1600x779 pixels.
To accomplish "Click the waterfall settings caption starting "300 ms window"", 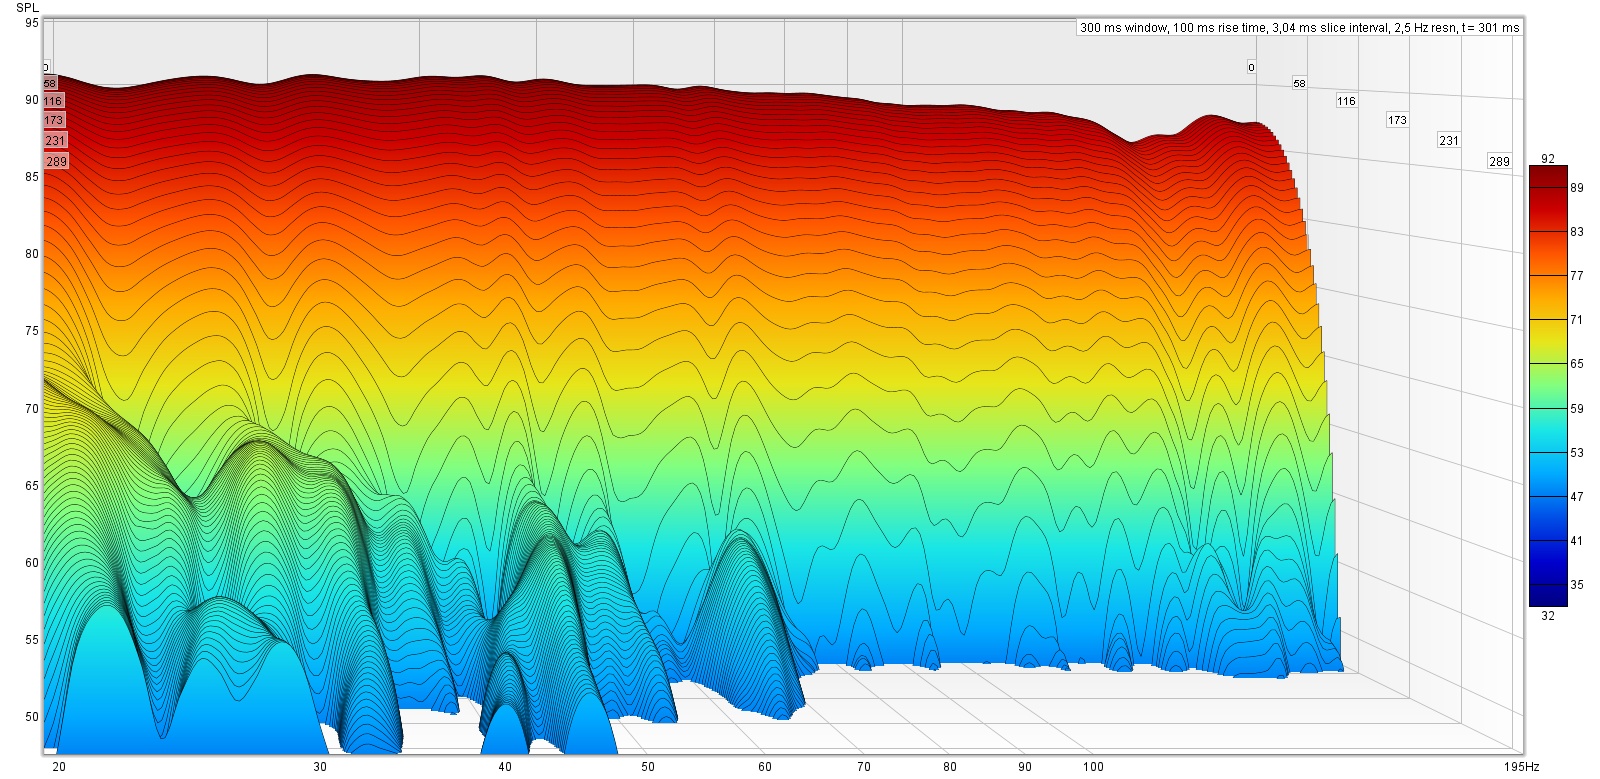I will (1299, 28).
